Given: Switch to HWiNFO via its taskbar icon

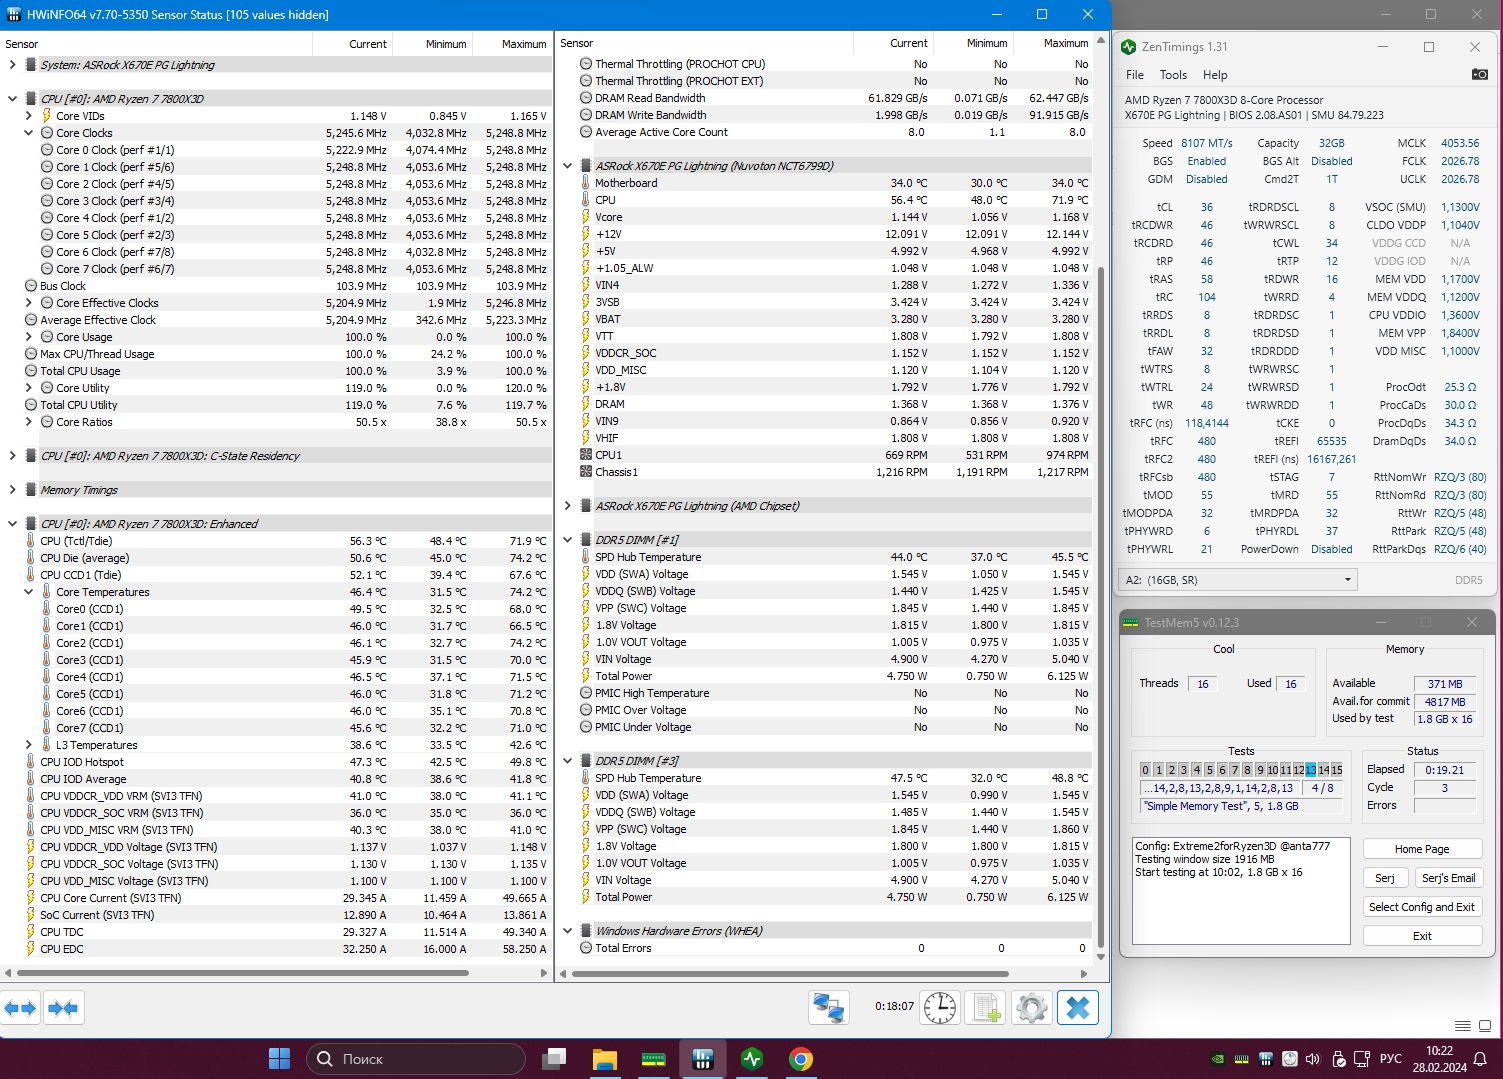Looking at the screenshot, I should (702, 1058).
